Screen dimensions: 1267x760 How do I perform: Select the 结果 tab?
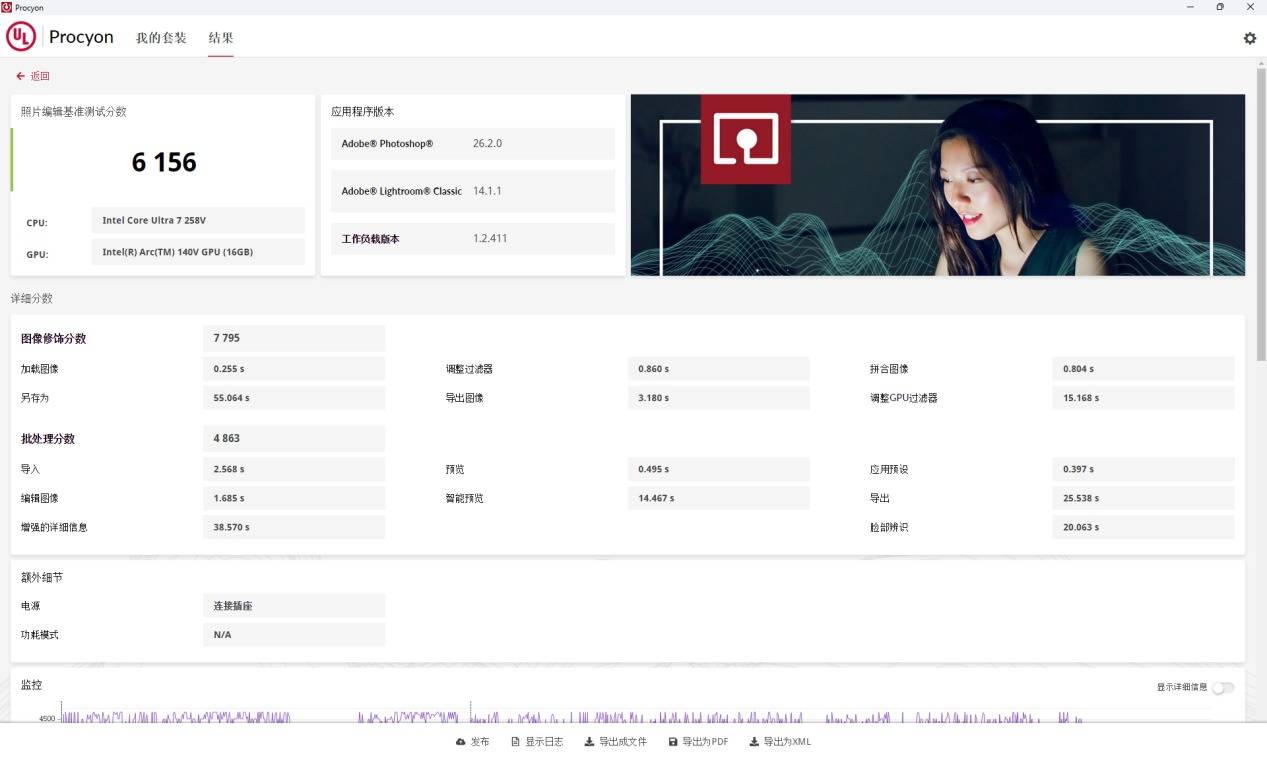tap(220, 38)
